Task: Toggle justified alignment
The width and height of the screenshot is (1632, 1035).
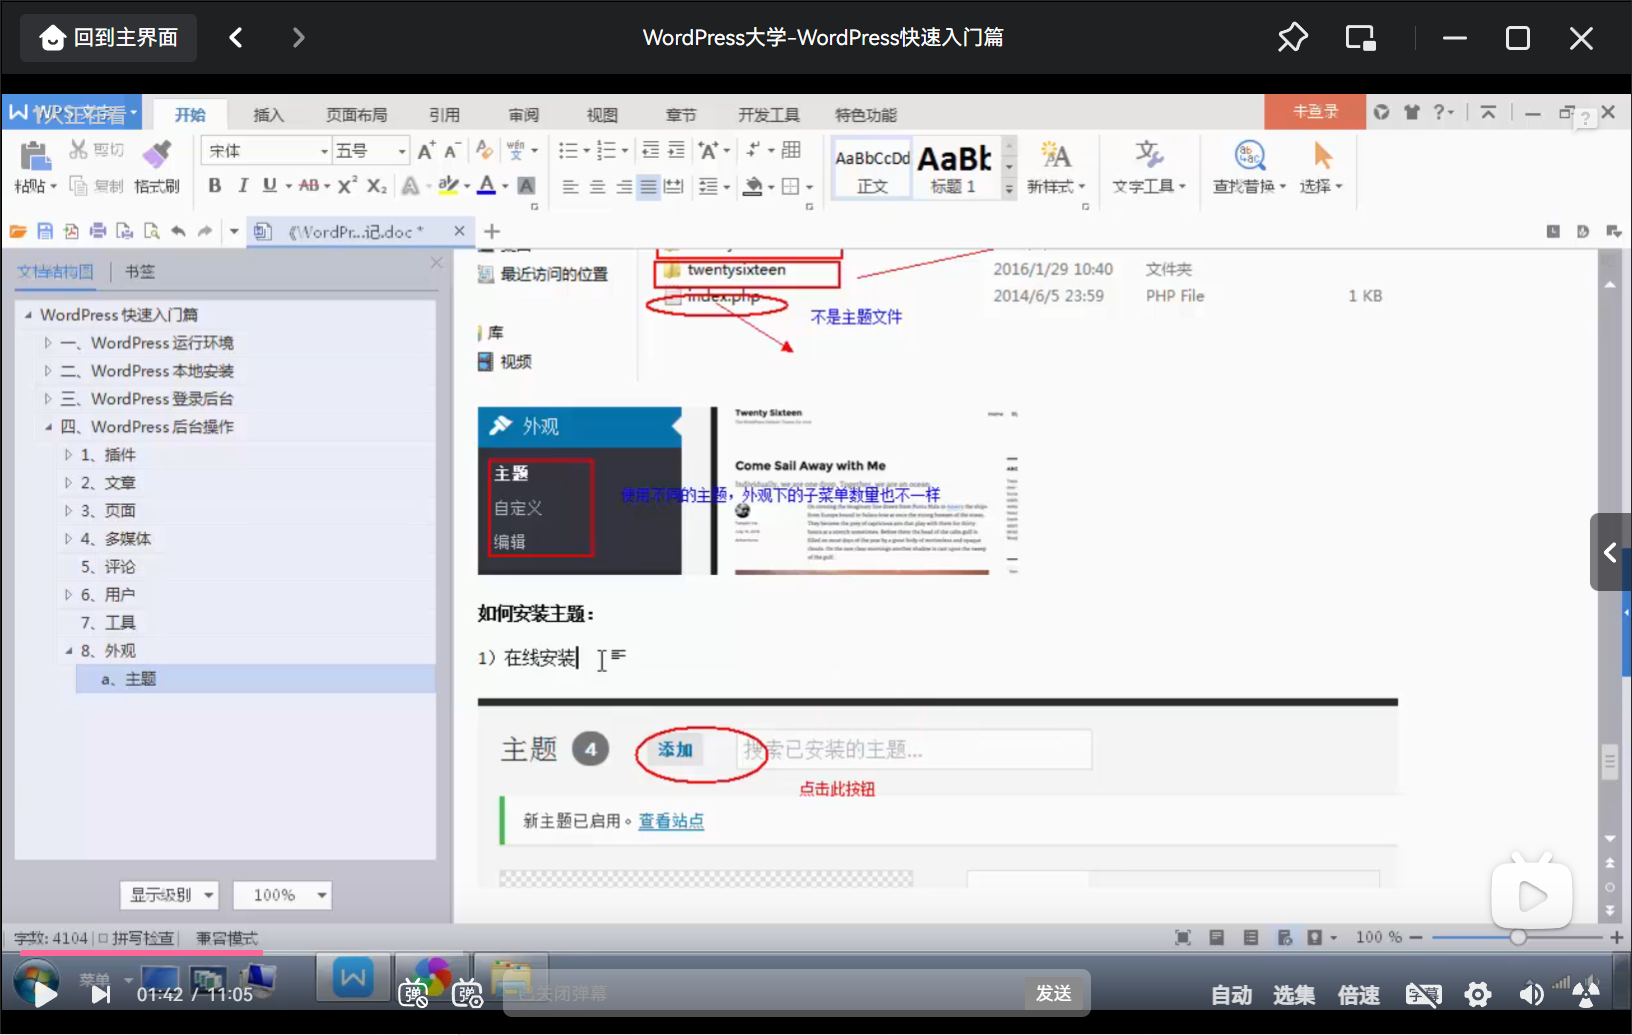Action: coord(649,187)
